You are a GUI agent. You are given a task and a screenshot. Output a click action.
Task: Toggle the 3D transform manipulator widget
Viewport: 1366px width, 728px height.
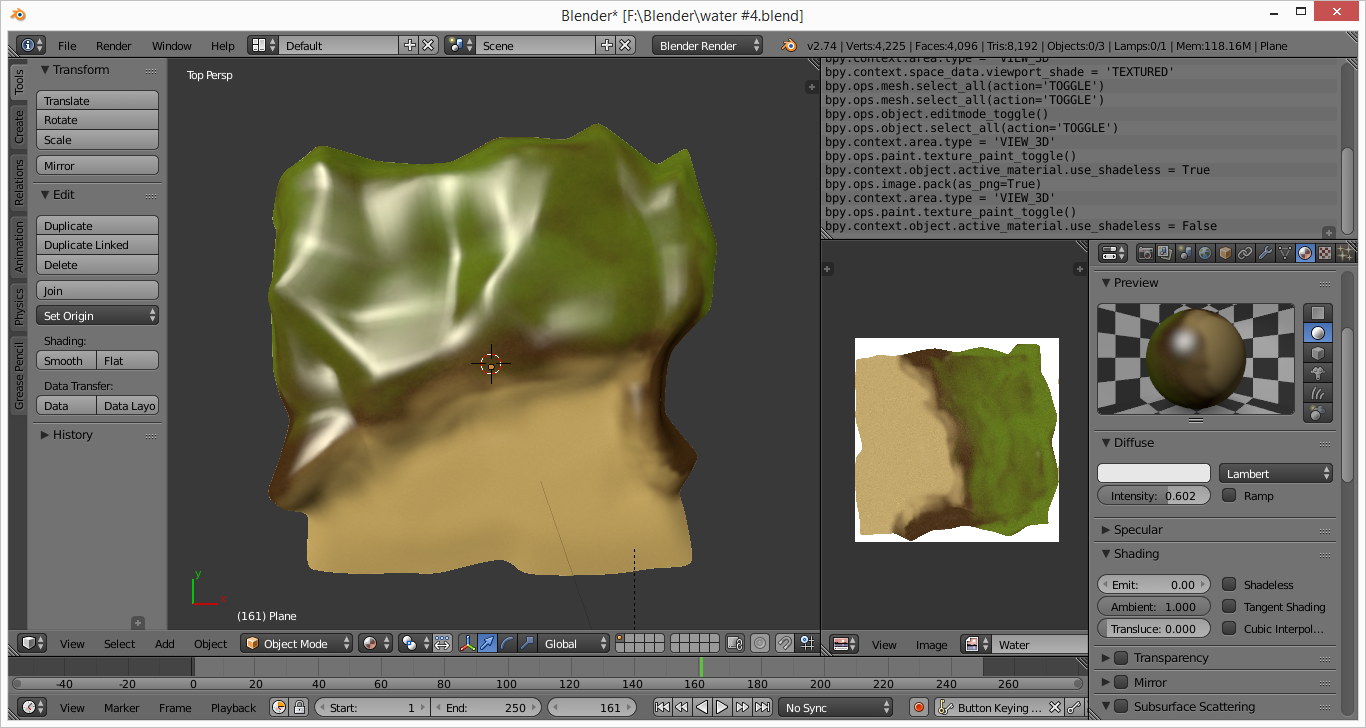466,643
